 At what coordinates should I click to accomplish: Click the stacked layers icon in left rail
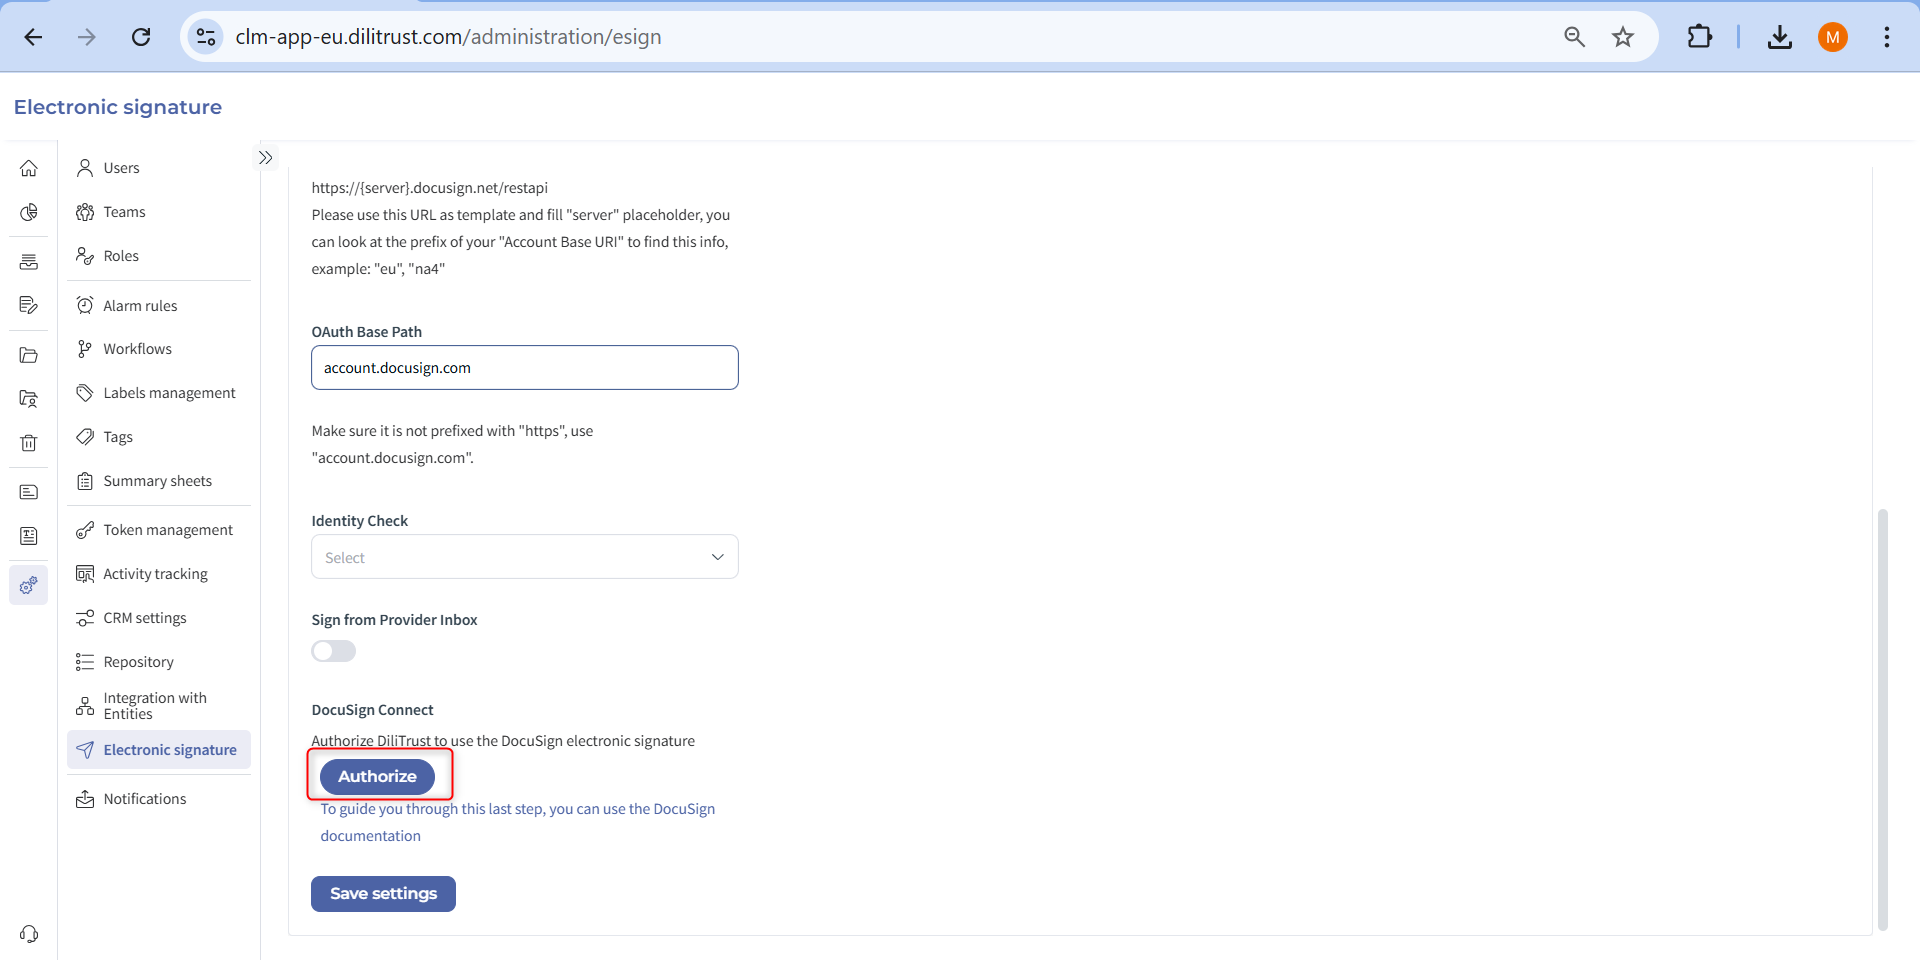point(29,262)
